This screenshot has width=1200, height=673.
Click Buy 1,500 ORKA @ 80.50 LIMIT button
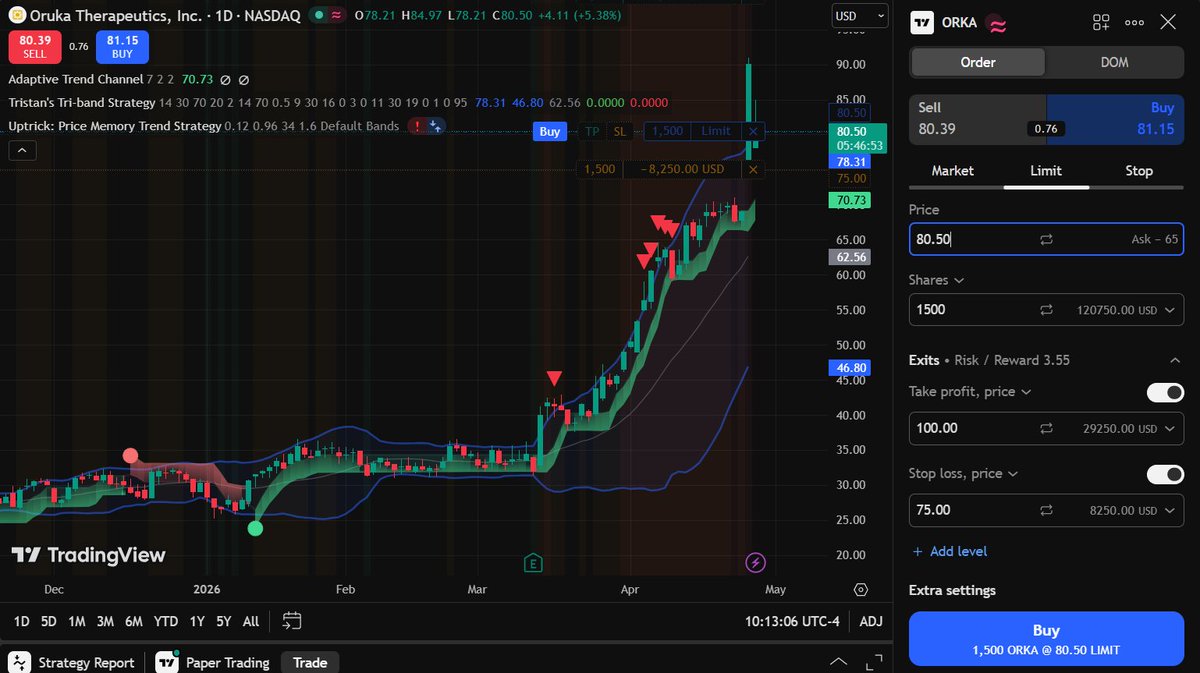pos(1046,639)
